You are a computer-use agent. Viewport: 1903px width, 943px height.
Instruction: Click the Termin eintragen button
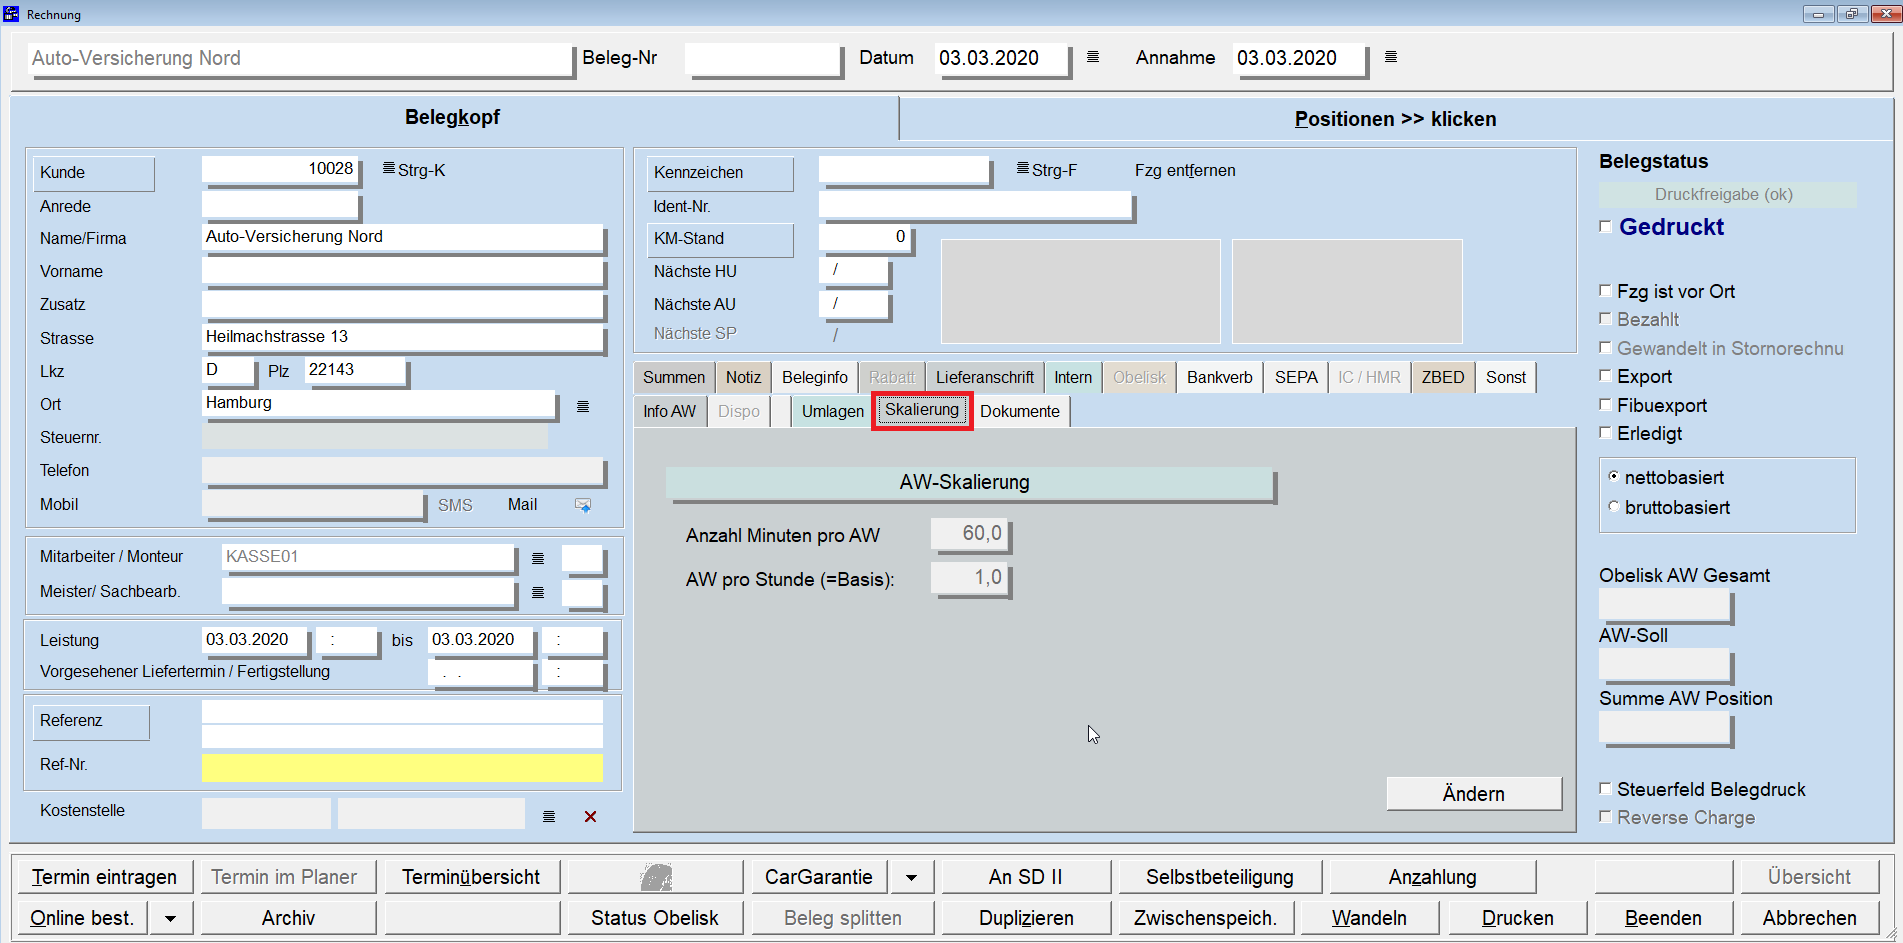click(104, 877)
